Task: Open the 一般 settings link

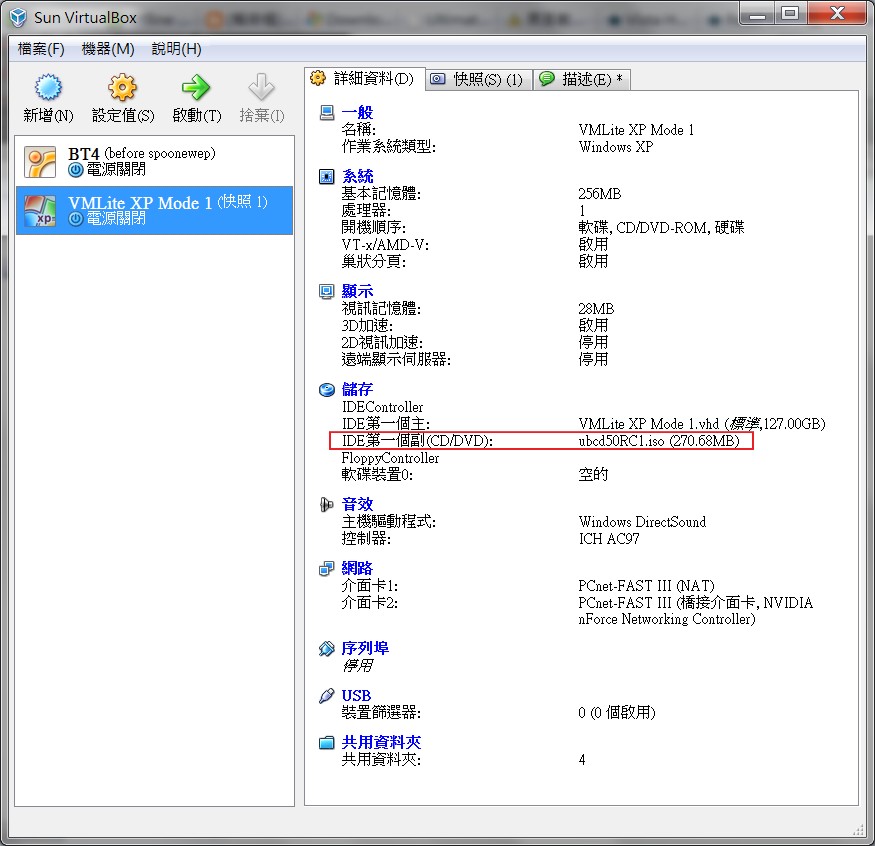Action: point(357,113)
